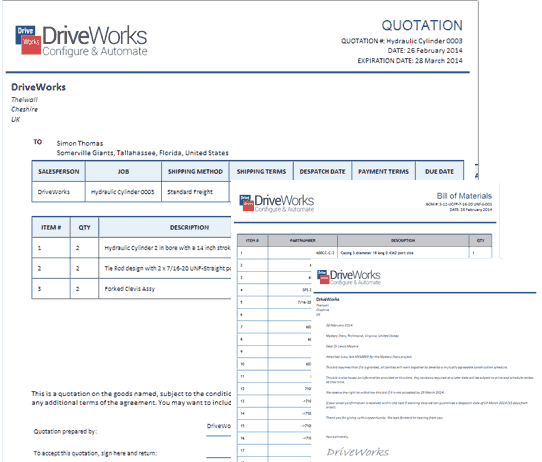Click the DriveWorks logo on the Bill of Materials
The height and width of the screenshot is (462, 542).
[277, 203]
